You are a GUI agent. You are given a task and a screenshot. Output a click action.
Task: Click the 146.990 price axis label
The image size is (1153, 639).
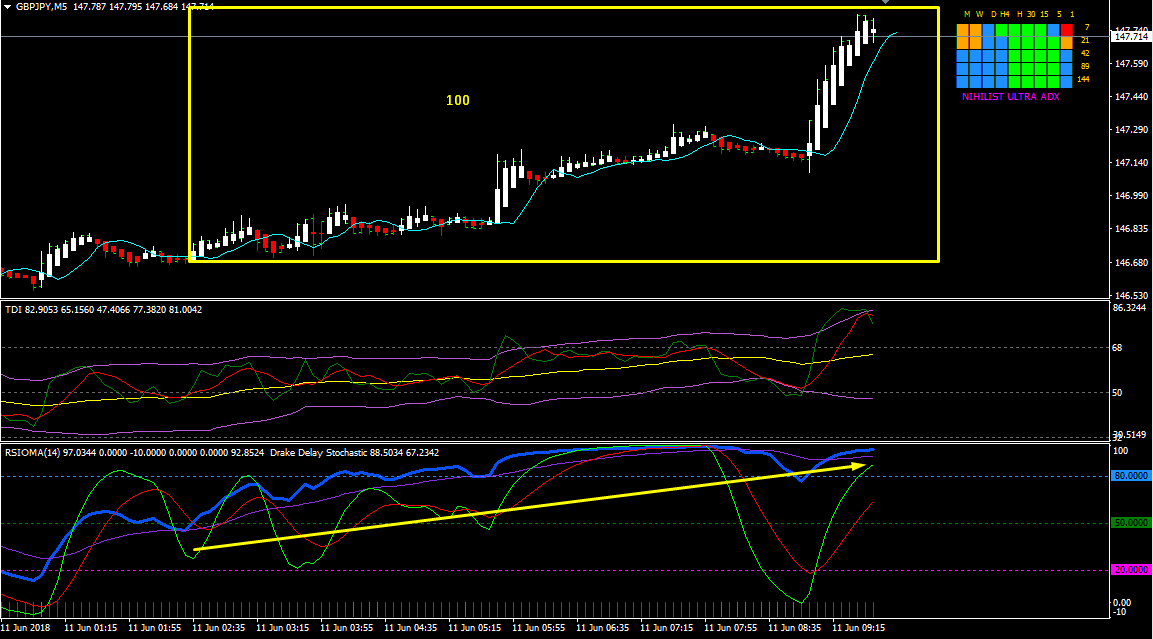click(1132, 196)
